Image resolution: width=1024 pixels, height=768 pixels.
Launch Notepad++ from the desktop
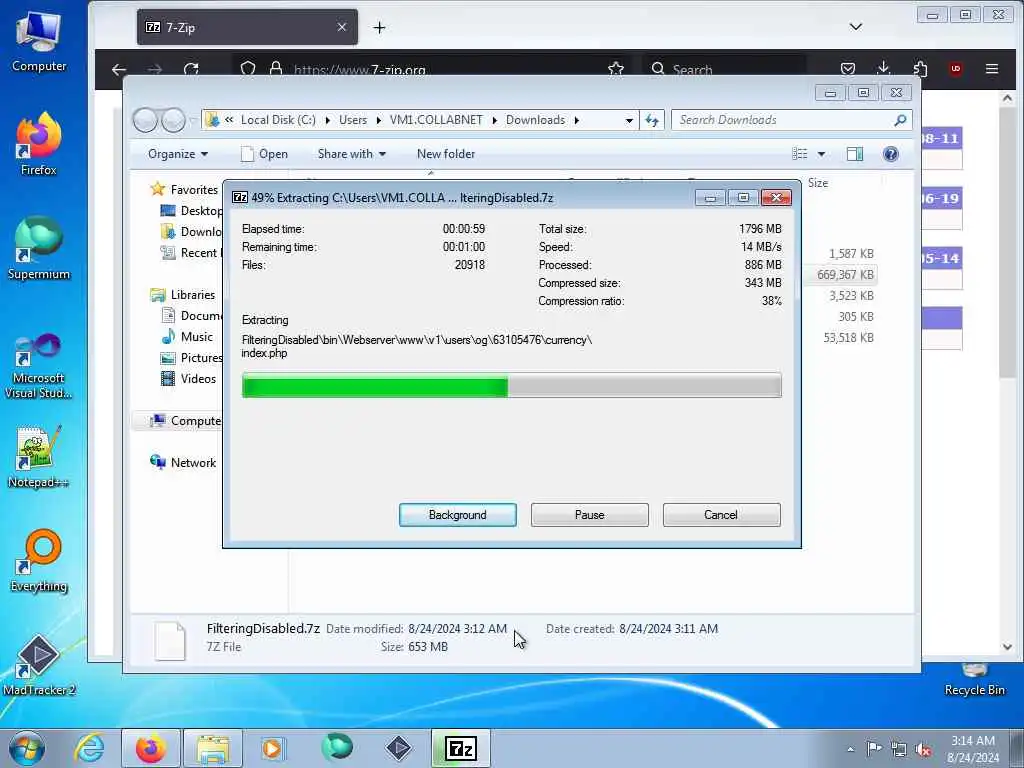point(39,457)
